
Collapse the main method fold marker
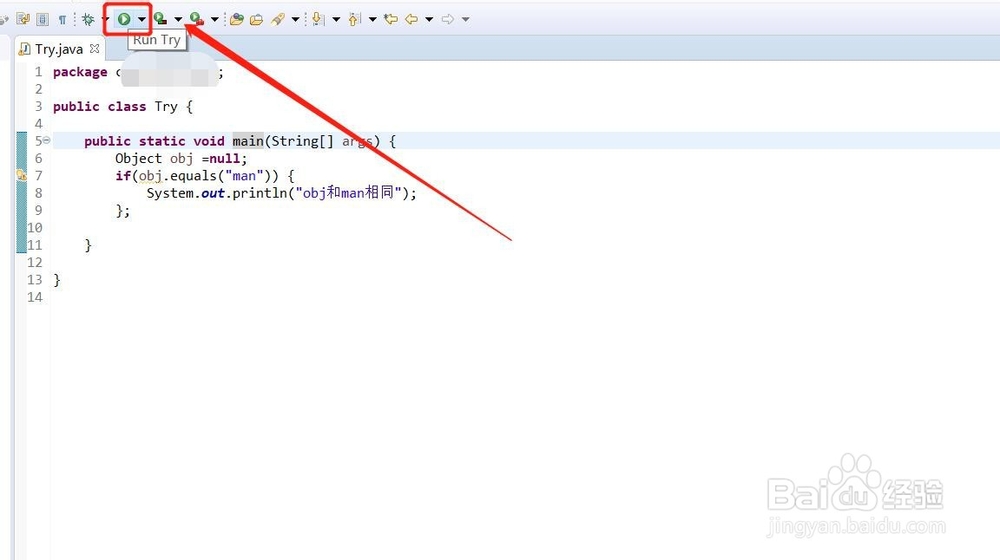(x=47, y=140)
